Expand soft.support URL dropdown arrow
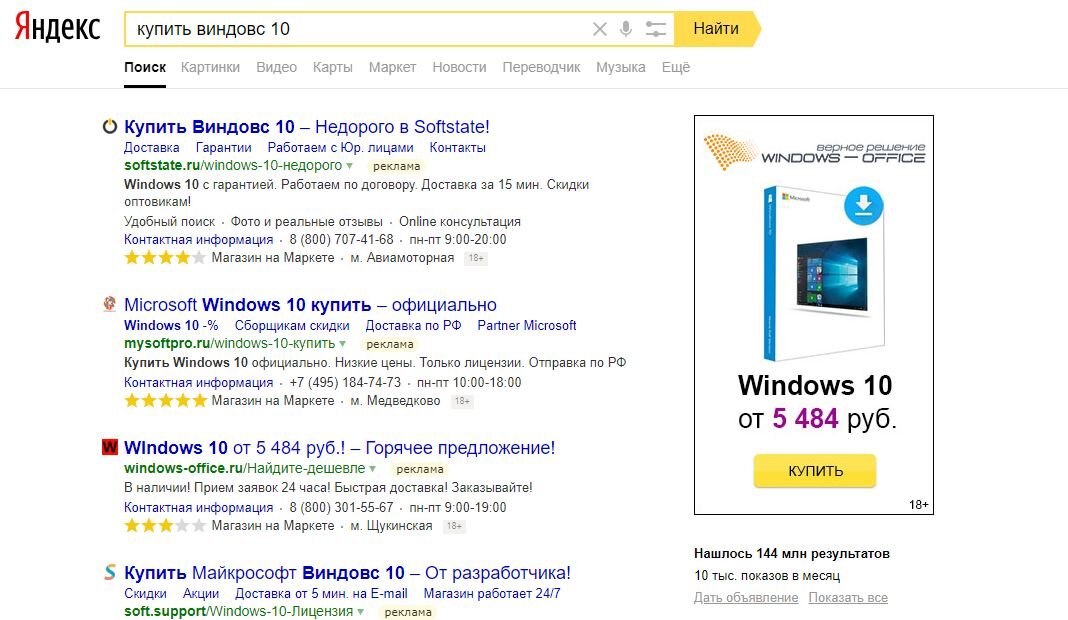 [x=360, y=611]
